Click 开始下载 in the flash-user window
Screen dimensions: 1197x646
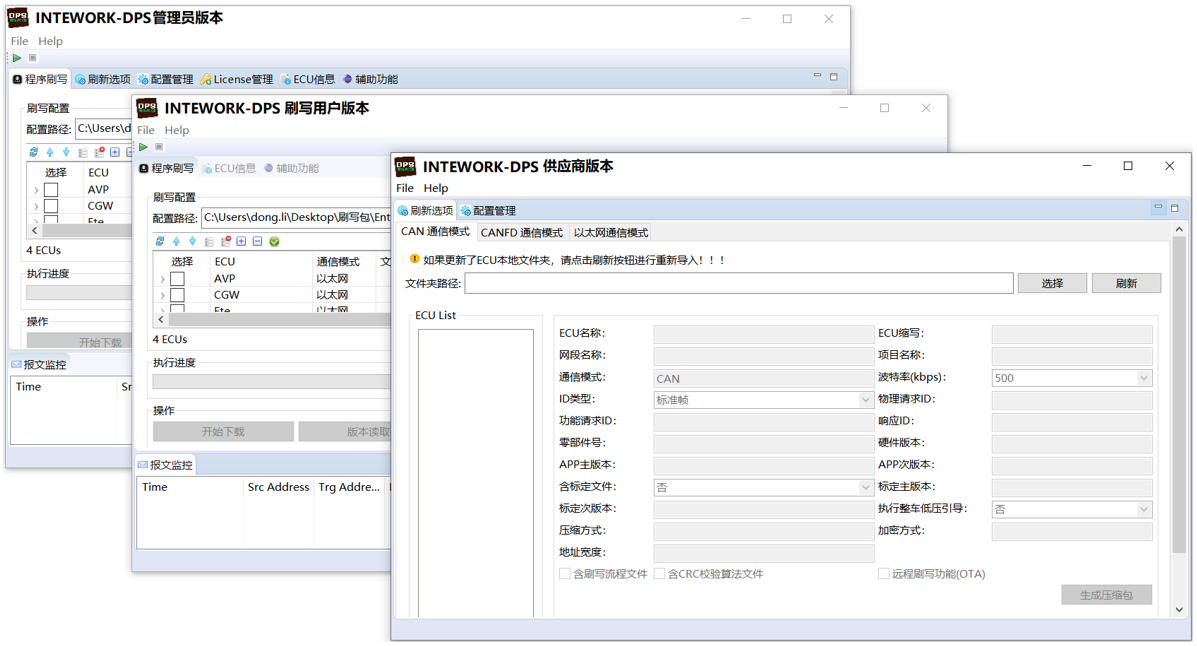(223, 431)
